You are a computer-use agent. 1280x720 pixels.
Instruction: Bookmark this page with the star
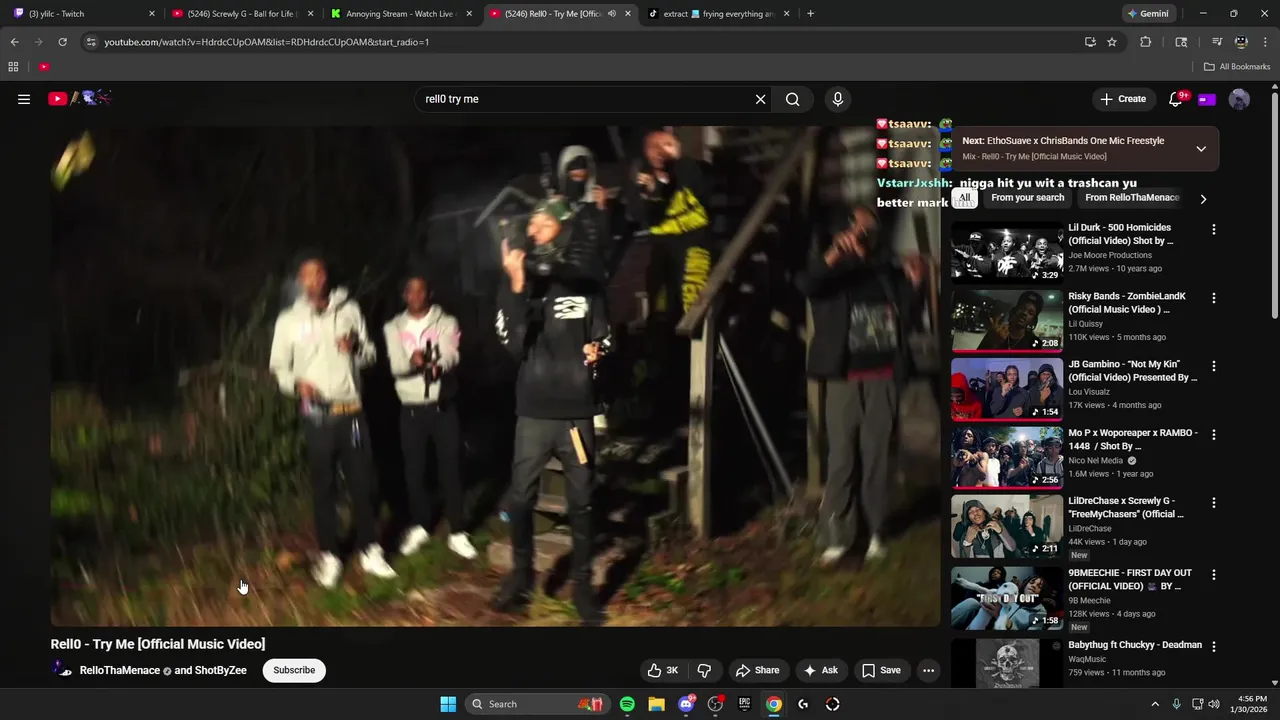[1112, 42]
